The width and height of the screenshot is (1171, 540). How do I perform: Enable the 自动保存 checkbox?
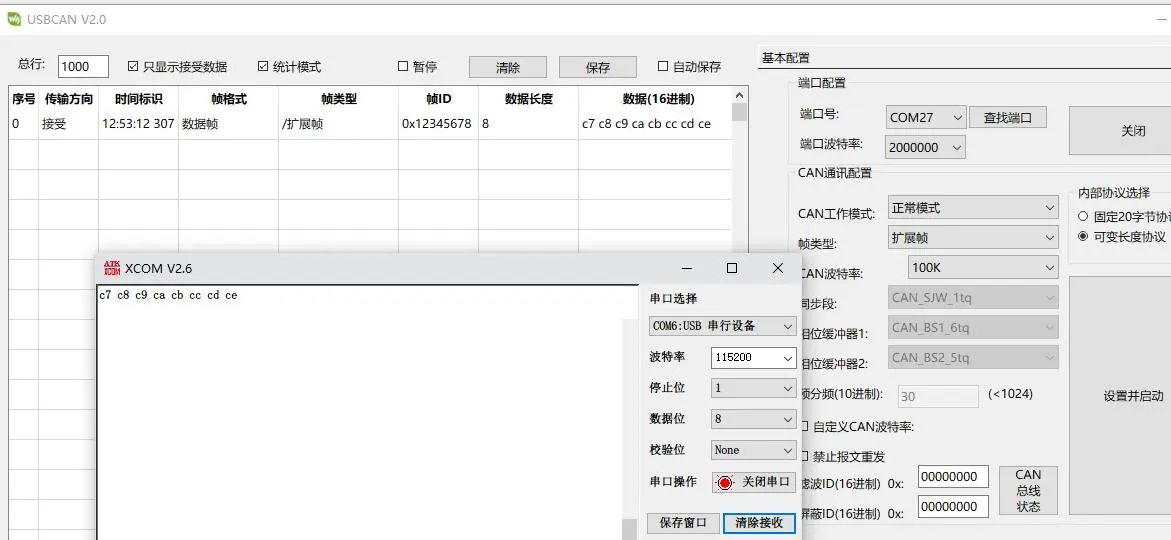[663, 67]
